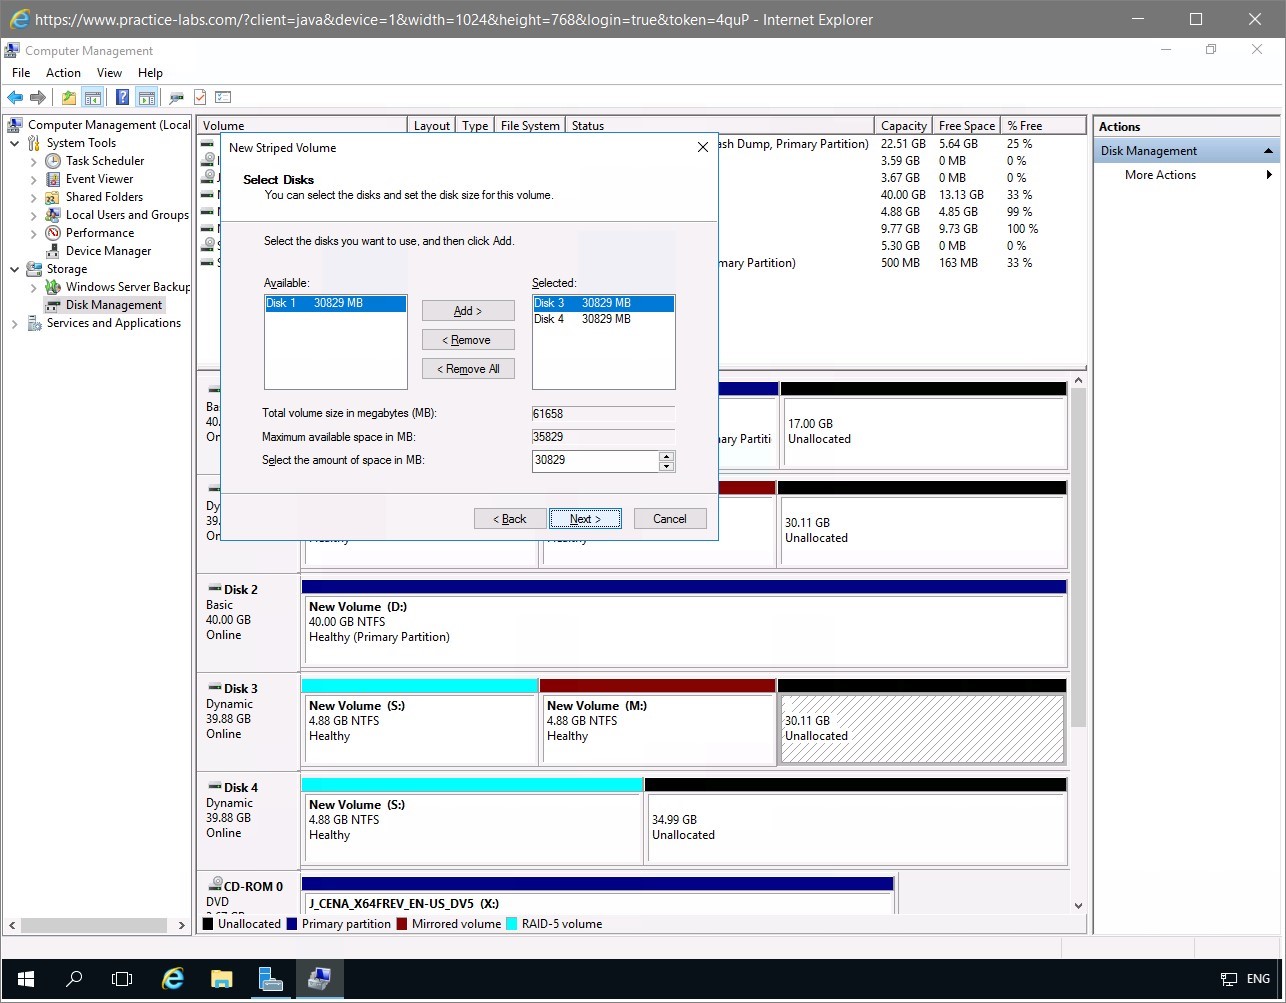Screen dimensions: 1286x1003
Task: Toggle the Show/Hide Action Pane toolbar button
Action: (x=147, y=97)
